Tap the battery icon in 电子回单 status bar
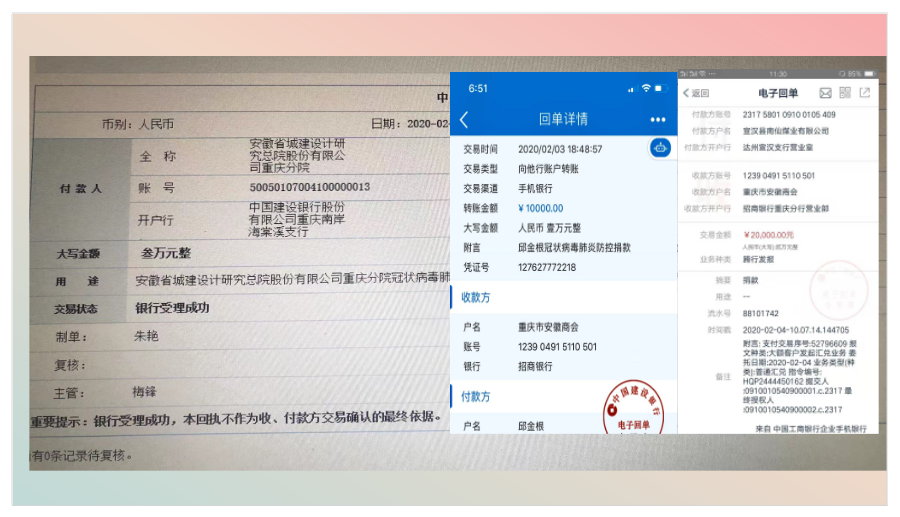Screen dimensions: 900x517 [870, 74]
